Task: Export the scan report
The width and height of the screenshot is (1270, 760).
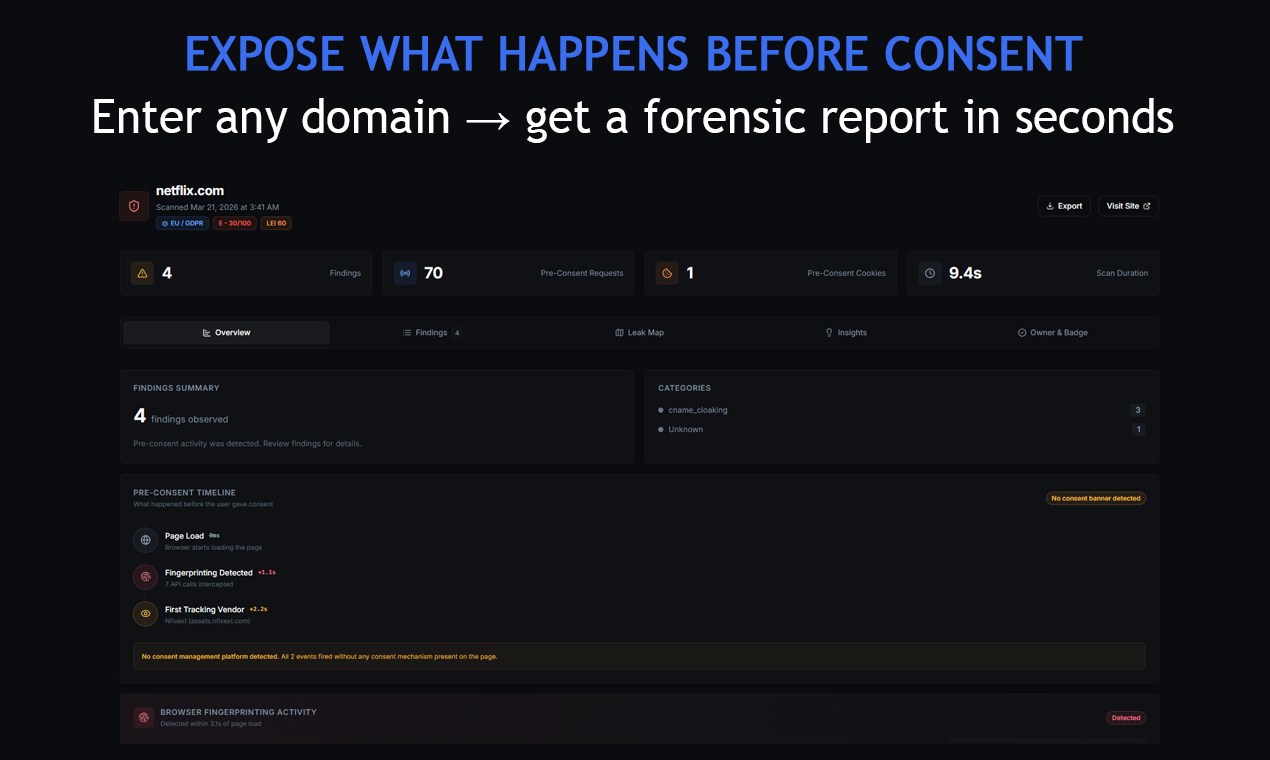Action: click(1064, 206)
